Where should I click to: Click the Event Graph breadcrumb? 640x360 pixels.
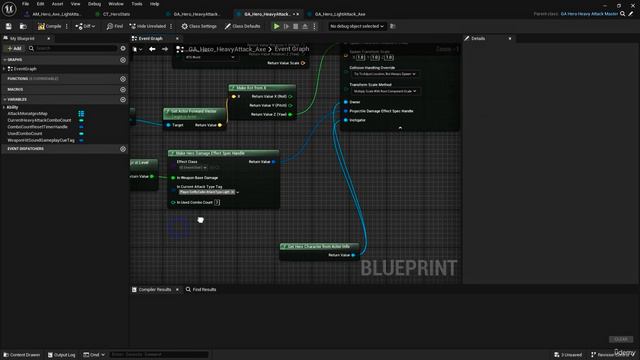coord(291,49)
